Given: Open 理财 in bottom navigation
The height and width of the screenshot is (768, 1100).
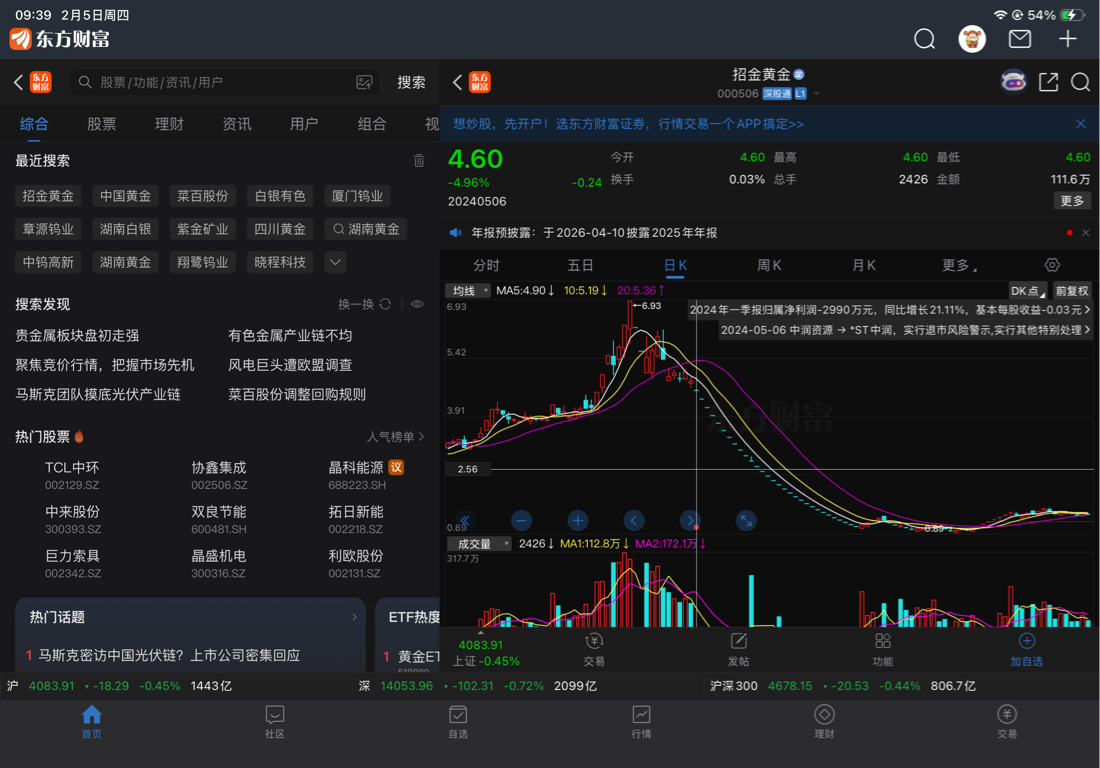Looking at the screenshot, I should (x=824, y=722).
